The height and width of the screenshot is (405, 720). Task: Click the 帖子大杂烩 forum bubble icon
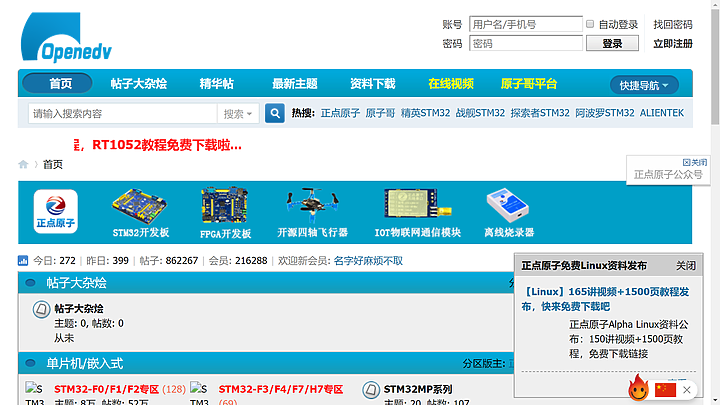coord(41,309)
